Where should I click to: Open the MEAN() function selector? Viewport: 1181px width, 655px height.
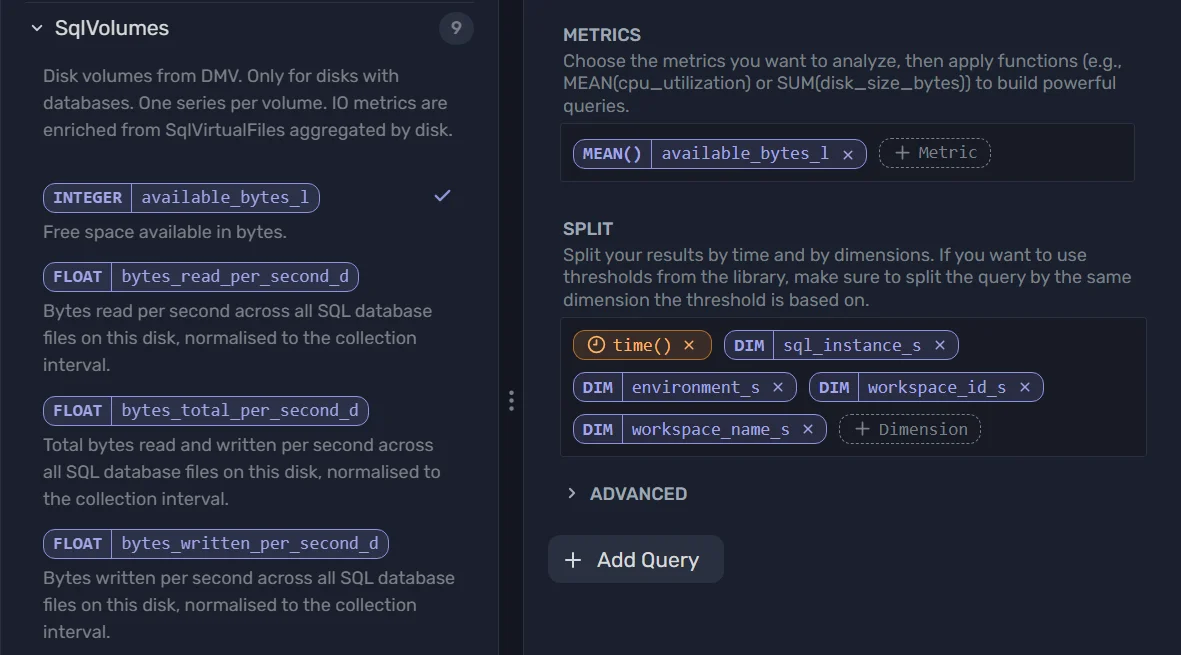coord(611,153)
